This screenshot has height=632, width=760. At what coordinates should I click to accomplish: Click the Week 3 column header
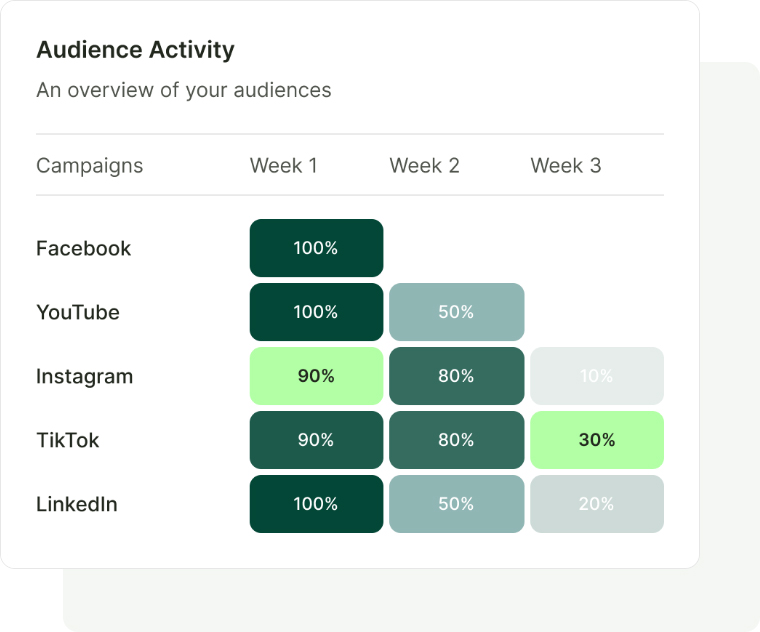point(566,166)
